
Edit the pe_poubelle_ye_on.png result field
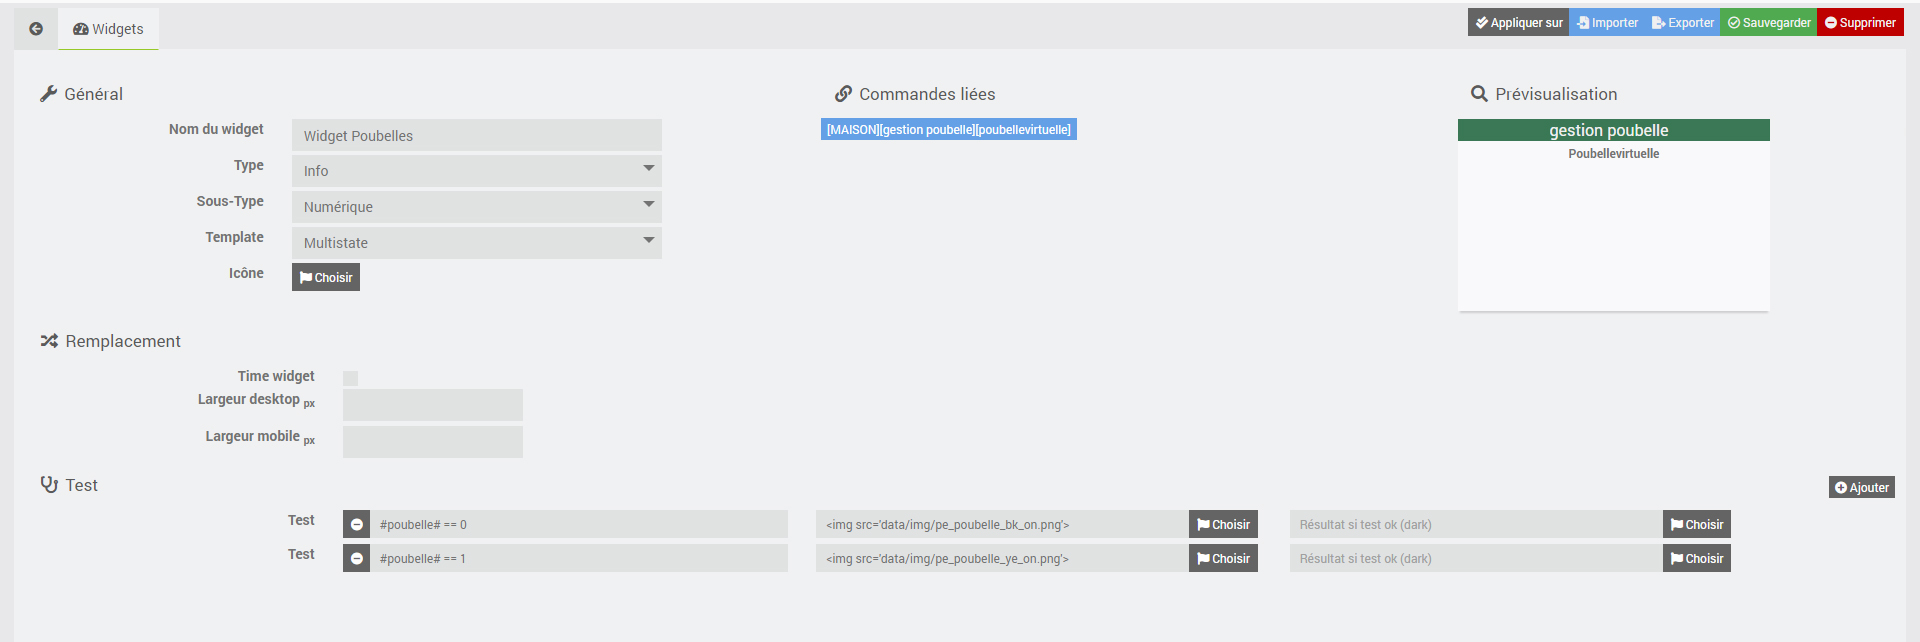(1002, 558)
